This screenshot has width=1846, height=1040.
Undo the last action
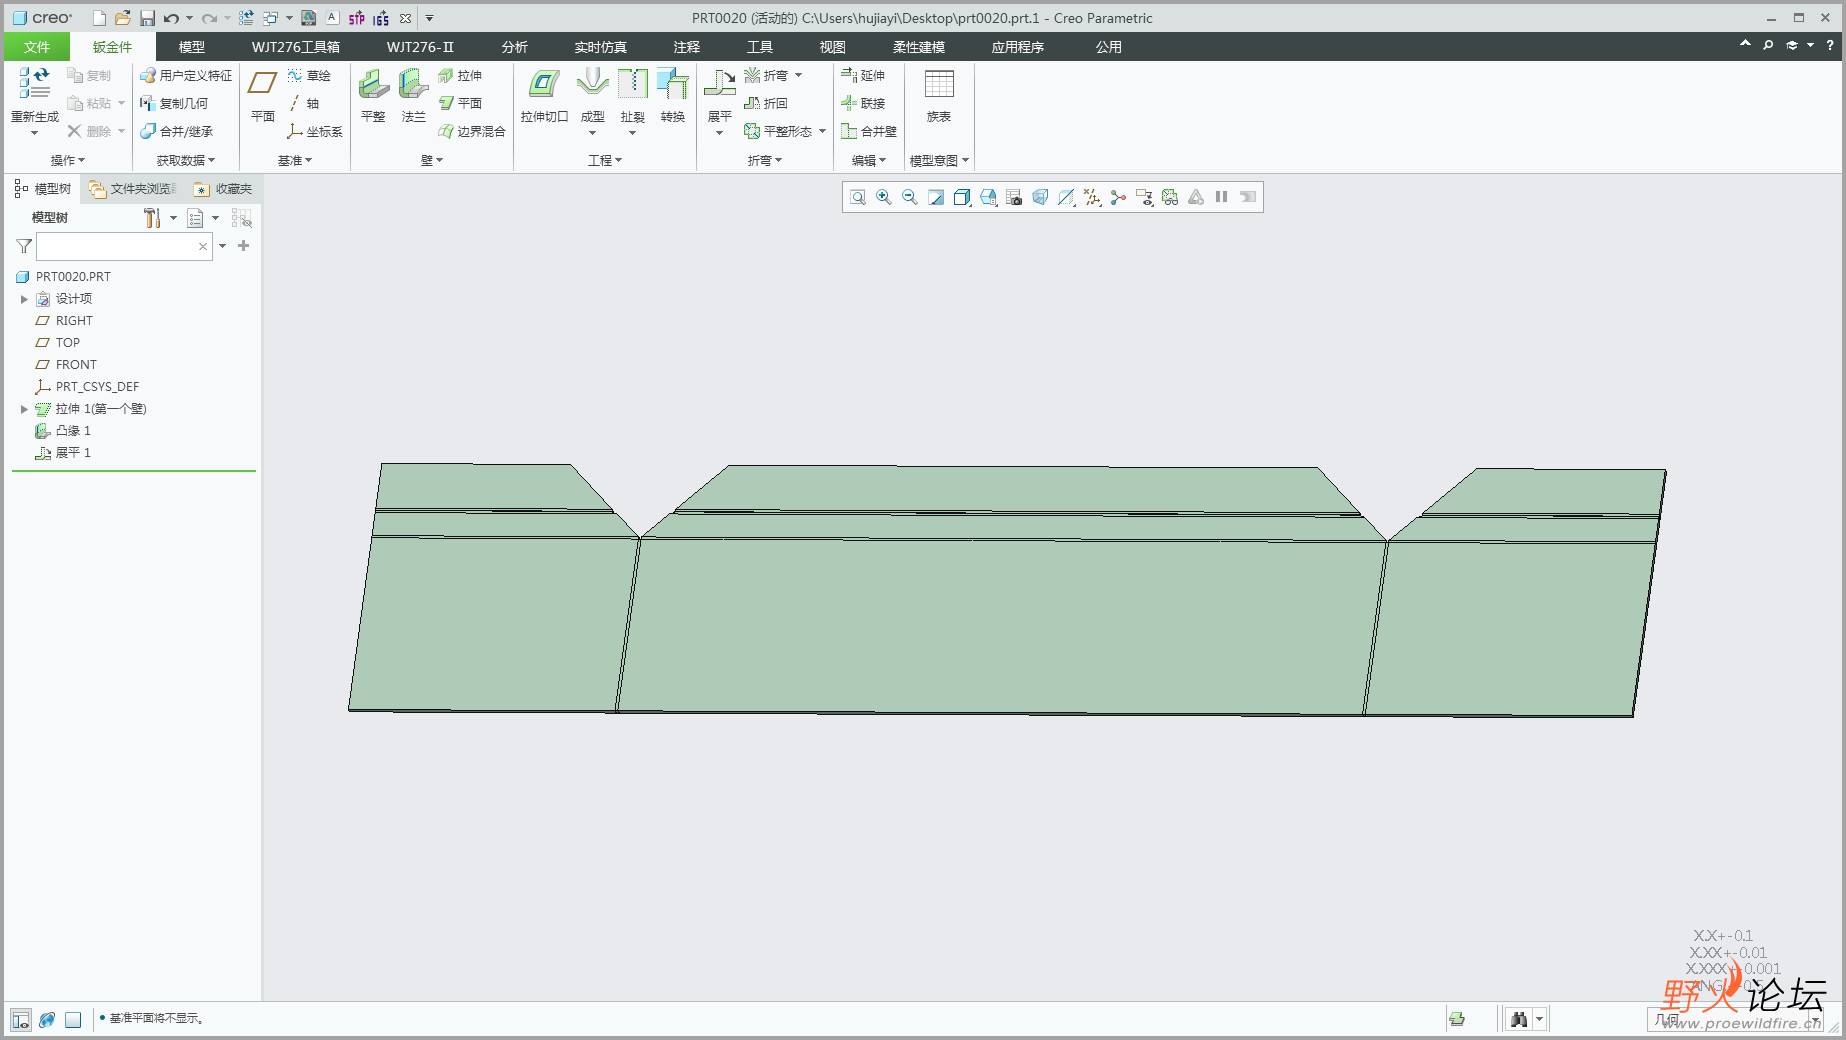(x=171, y=18)
